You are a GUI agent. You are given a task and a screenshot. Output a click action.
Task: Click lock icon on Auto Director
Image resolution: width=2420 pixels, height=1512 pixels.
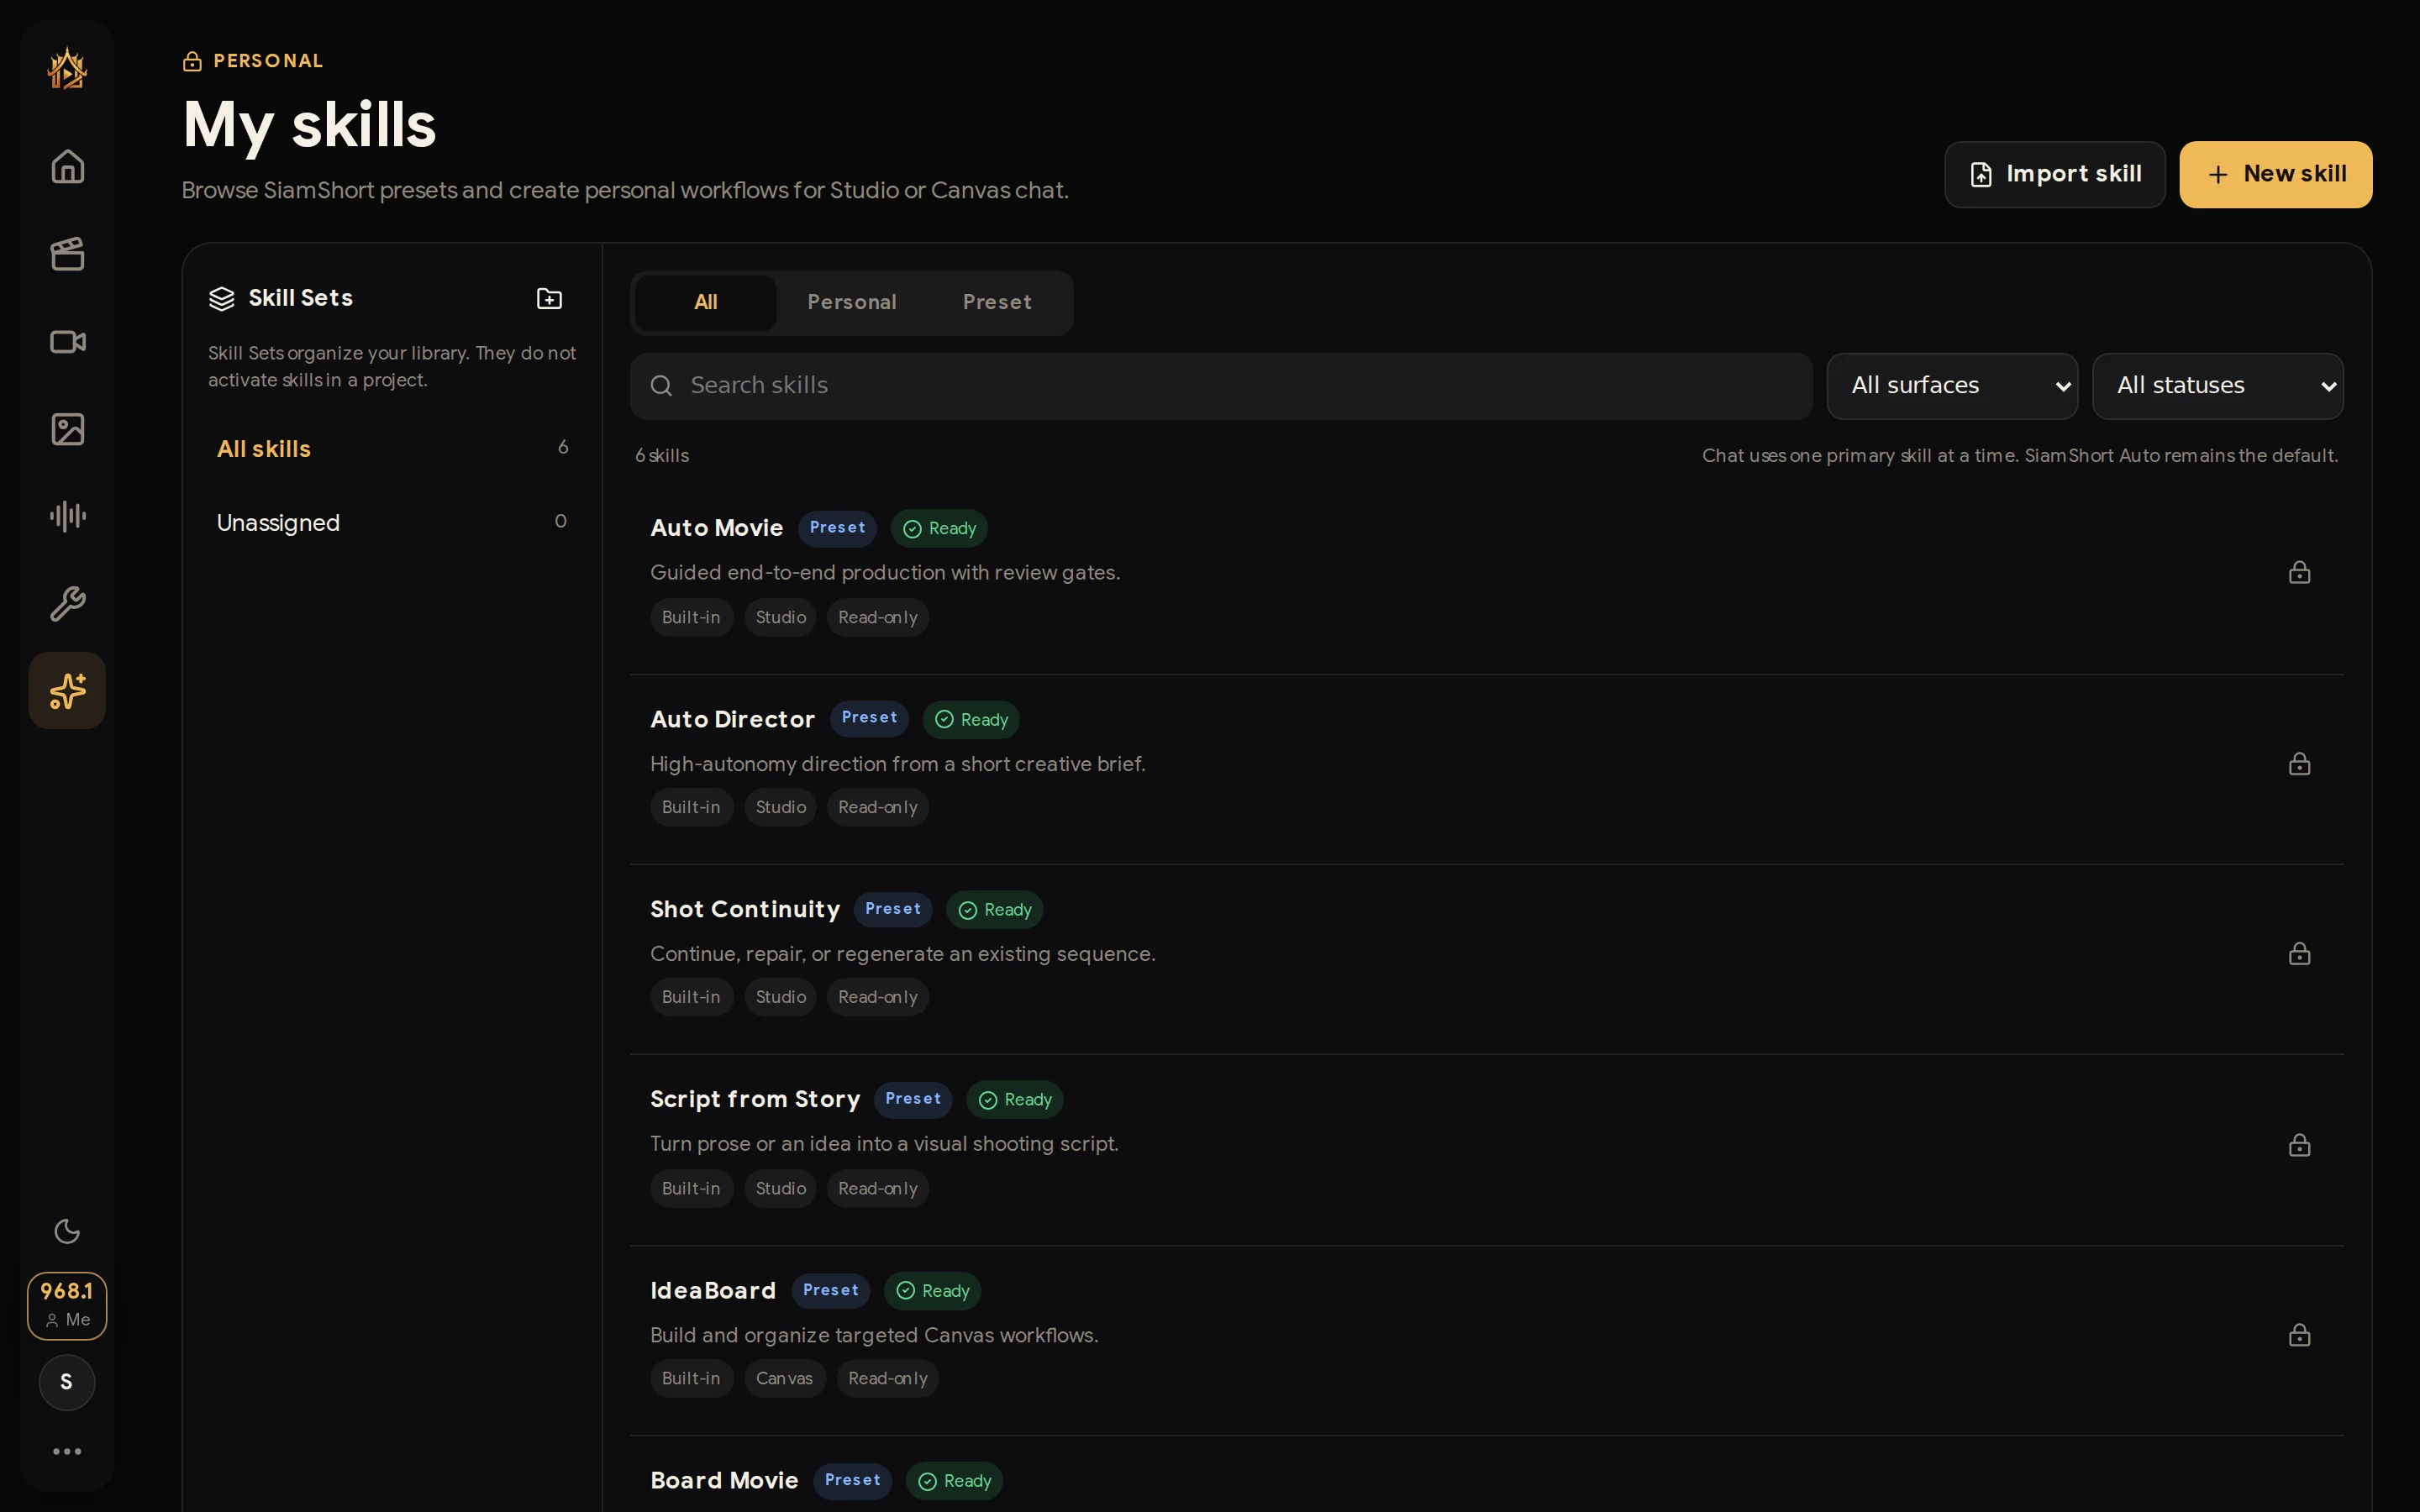(2299, 764)
